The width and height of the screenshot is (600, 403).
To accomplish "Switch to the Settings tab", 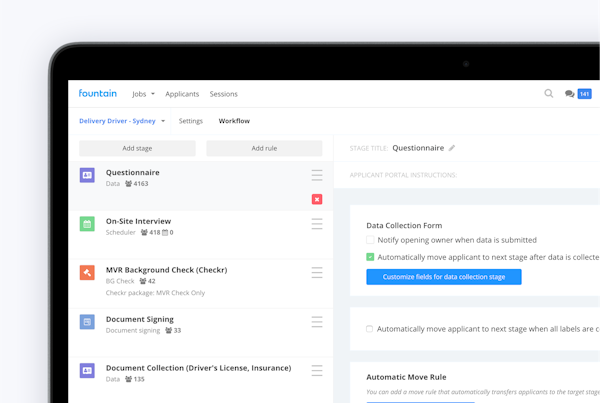I will (x=191, y=121).
